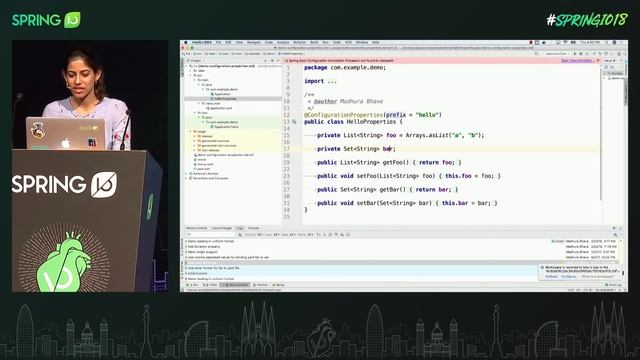The height and width of the screenshot is (360, 640).
Task: Collapse the src folder in project tree
Action: pos(190,75)
